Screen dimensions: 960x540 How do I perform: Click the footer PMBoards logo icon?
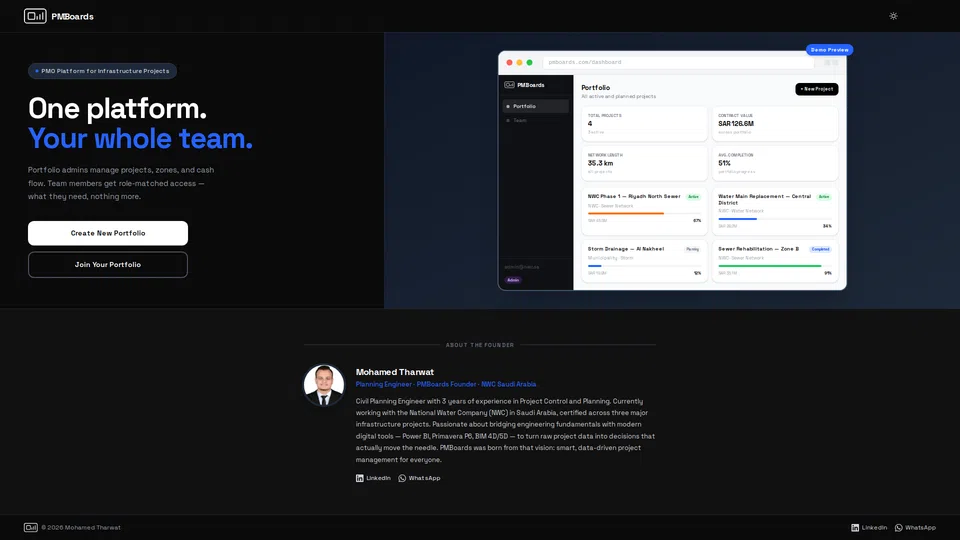(x=31, y=527)
